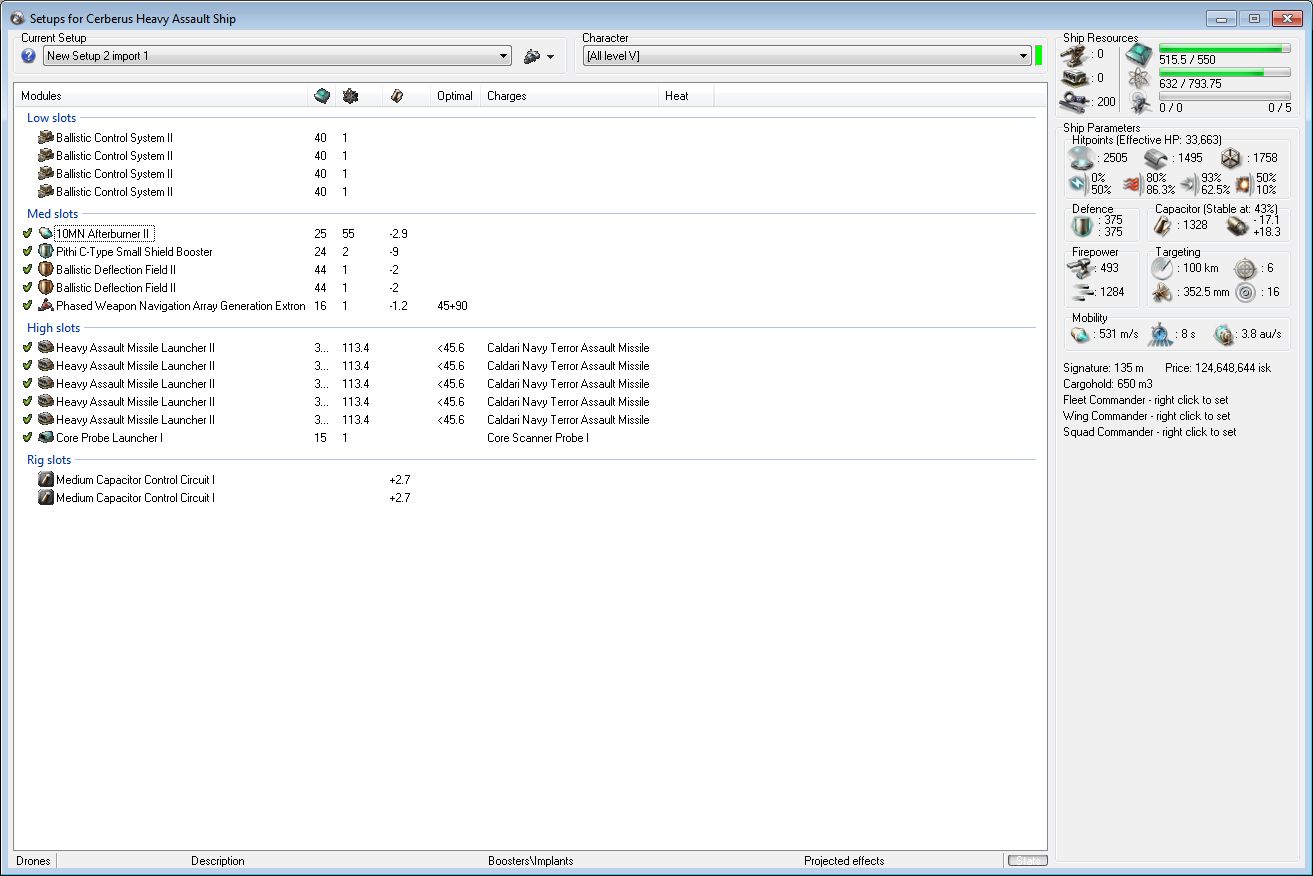Click the Firepower DPS icon showing 493

click(1081, 268)
